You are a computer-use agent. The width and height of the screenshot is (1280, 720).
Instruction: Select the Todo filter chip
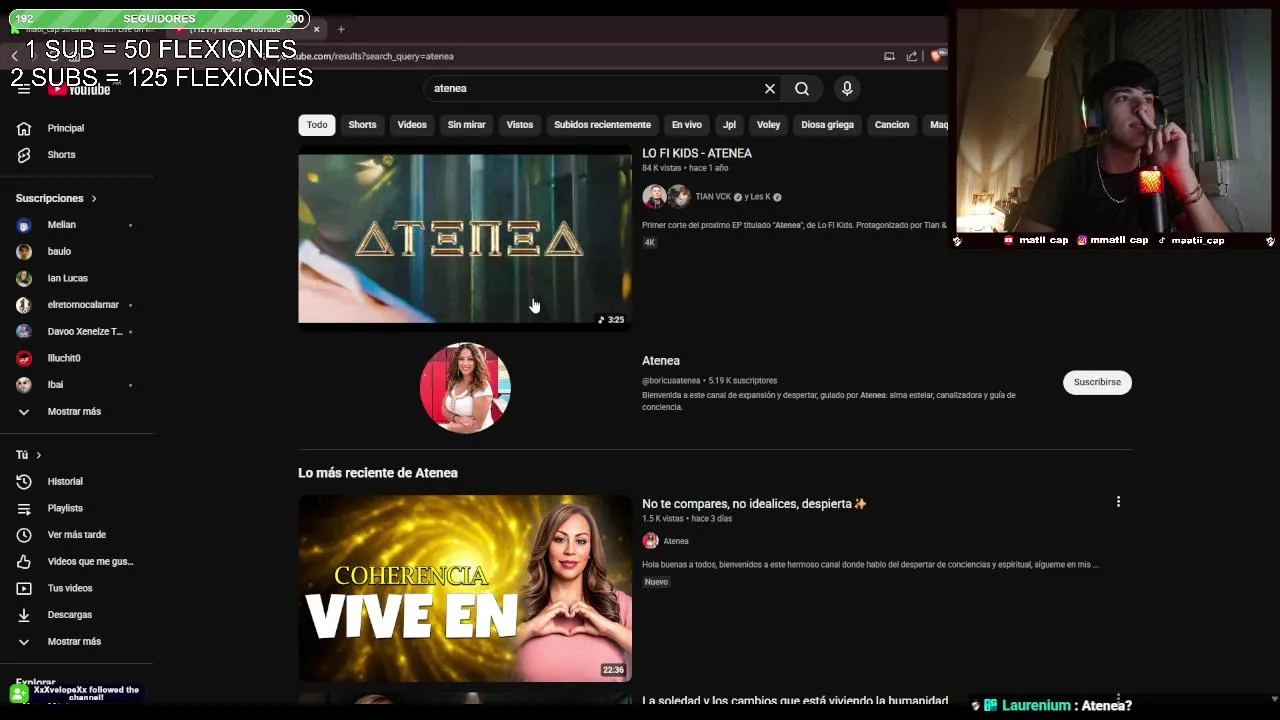(x=317, y=125)
